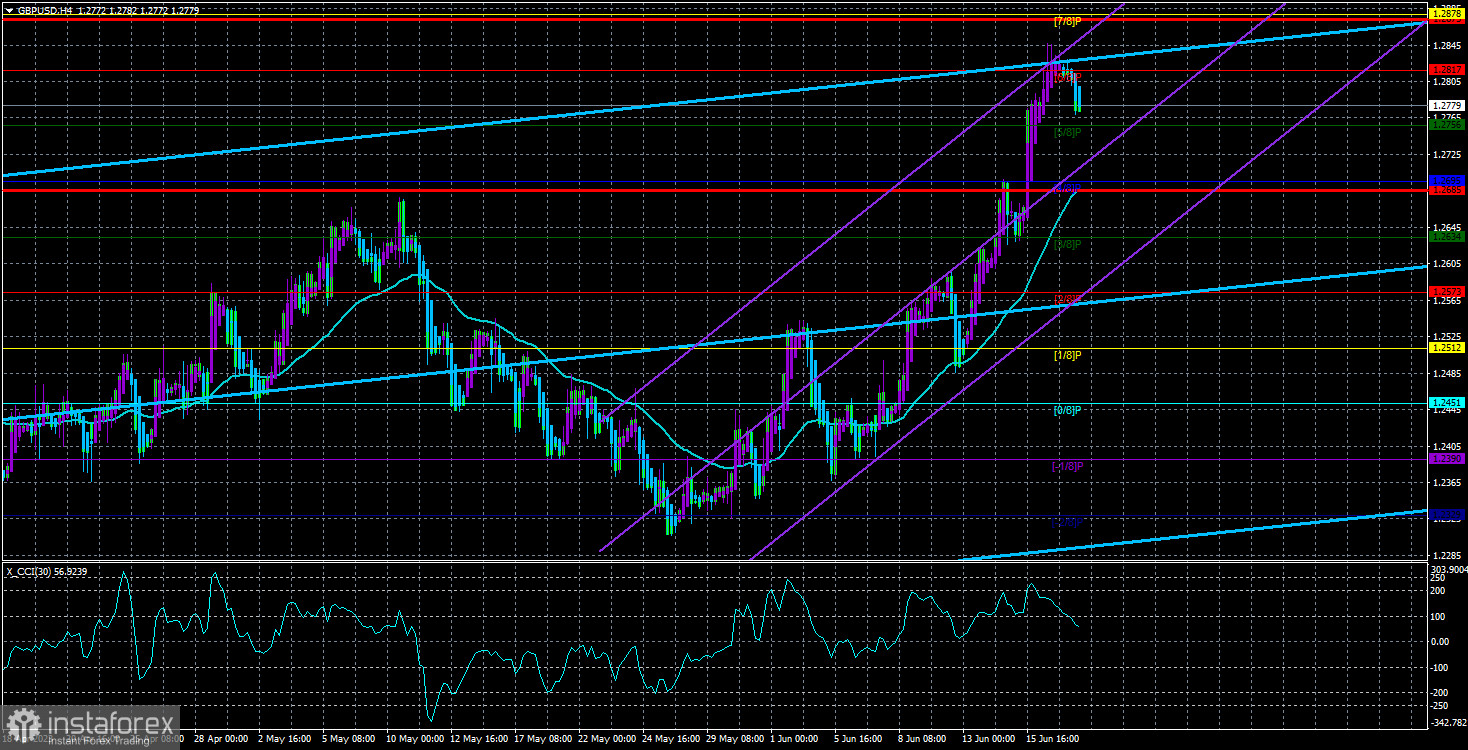
Task: Select the [2/8]P Murray level label
Action: [x=1068, y=299]
